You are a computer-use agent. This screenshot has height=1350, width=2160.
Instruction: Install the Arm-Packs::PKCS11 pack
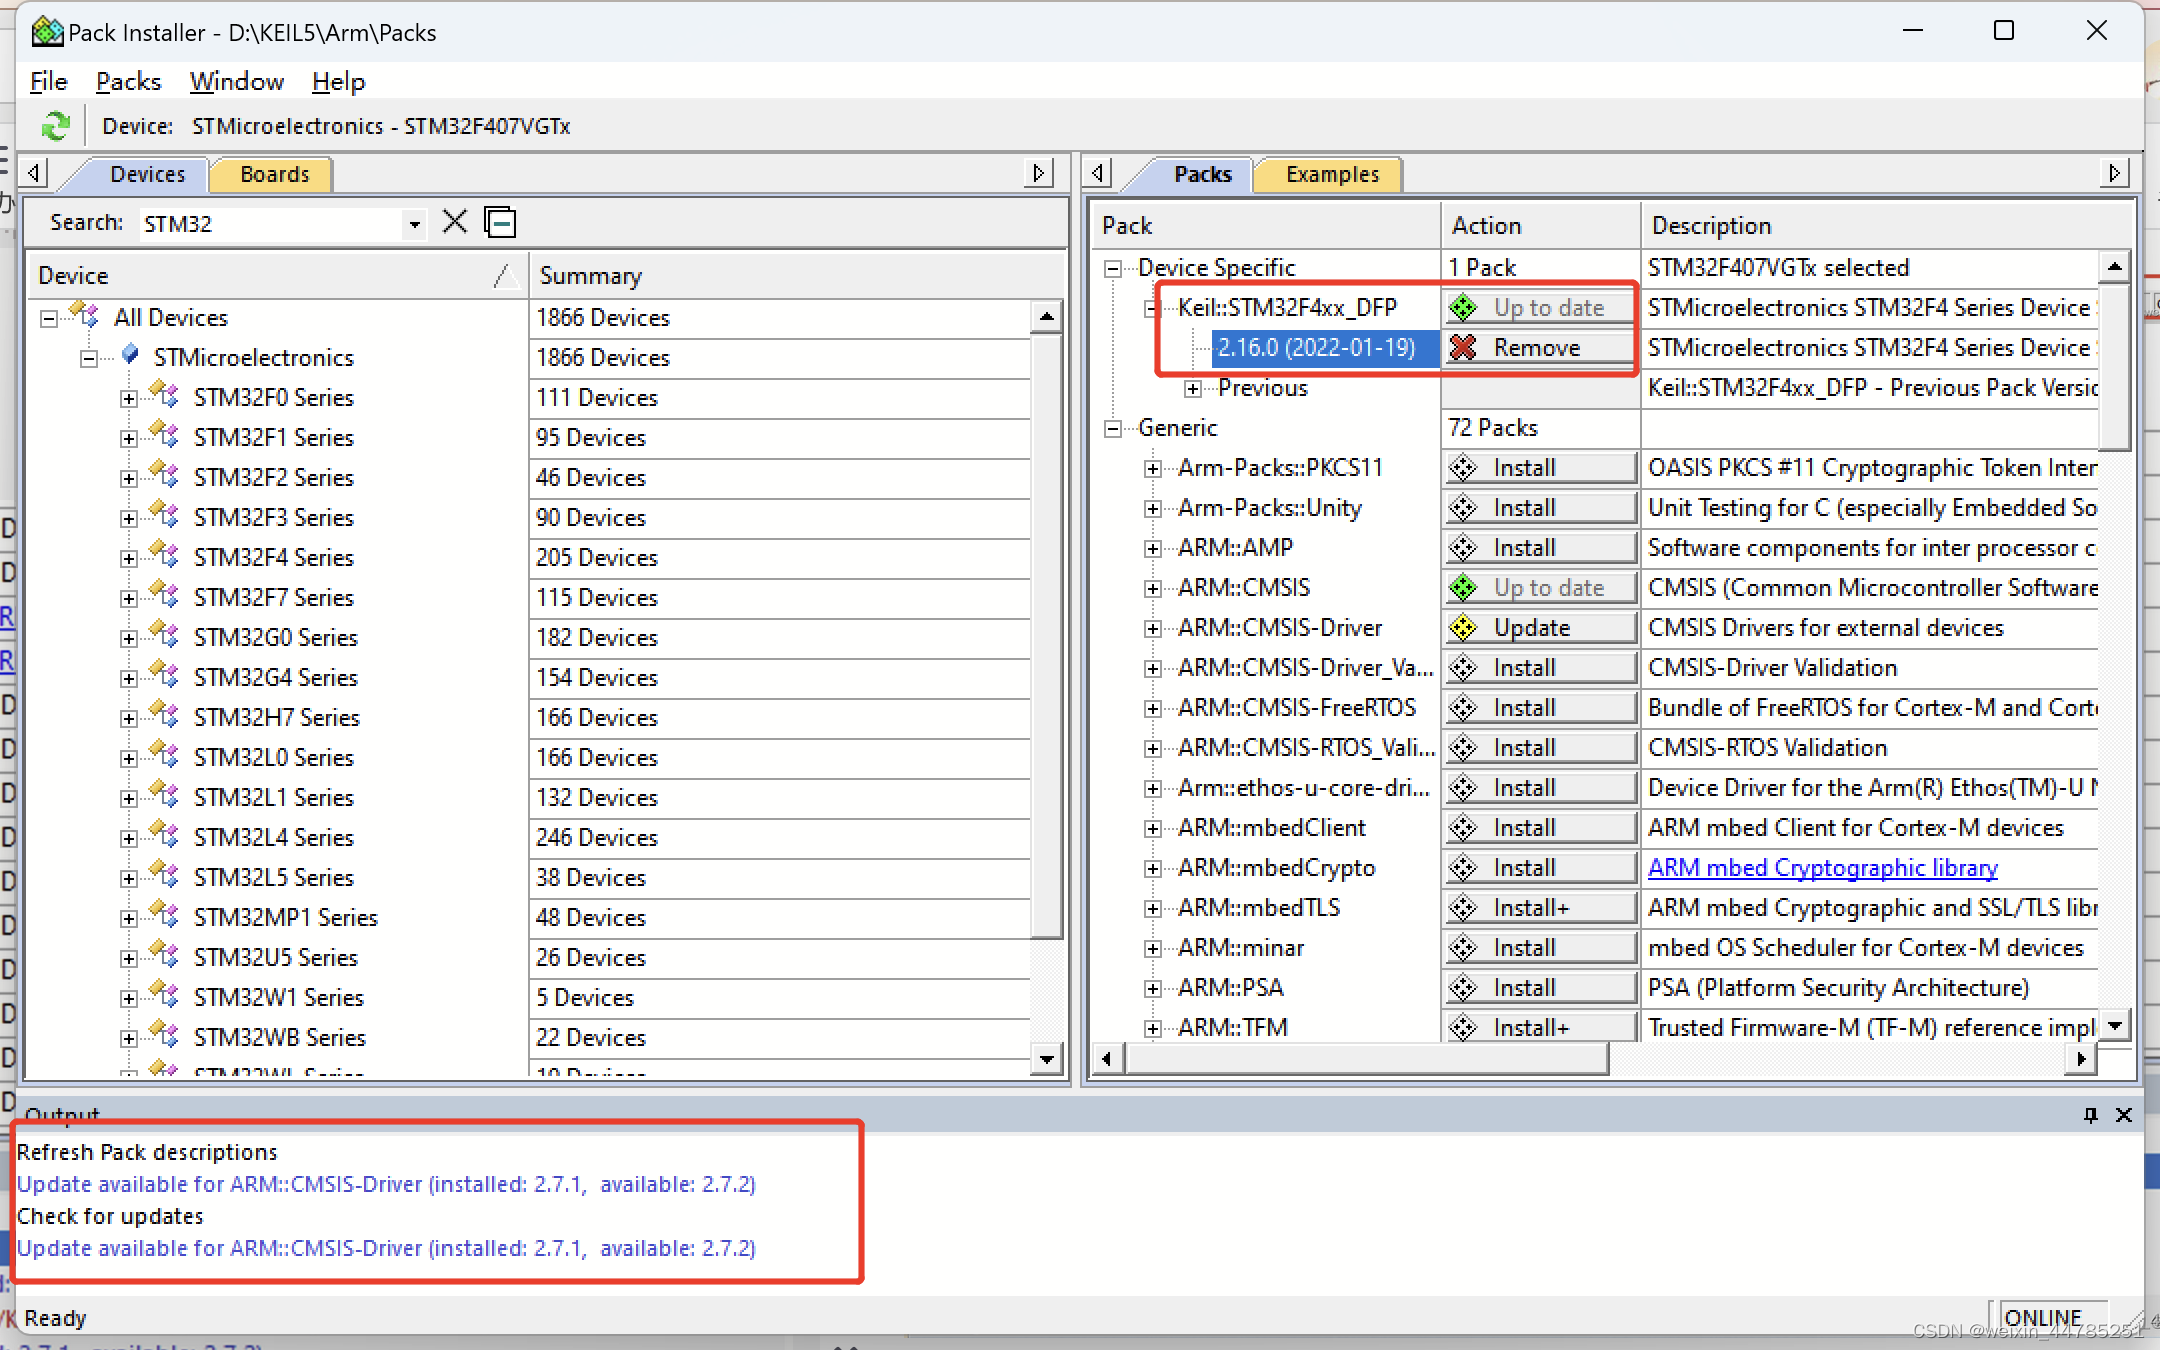1538,468
